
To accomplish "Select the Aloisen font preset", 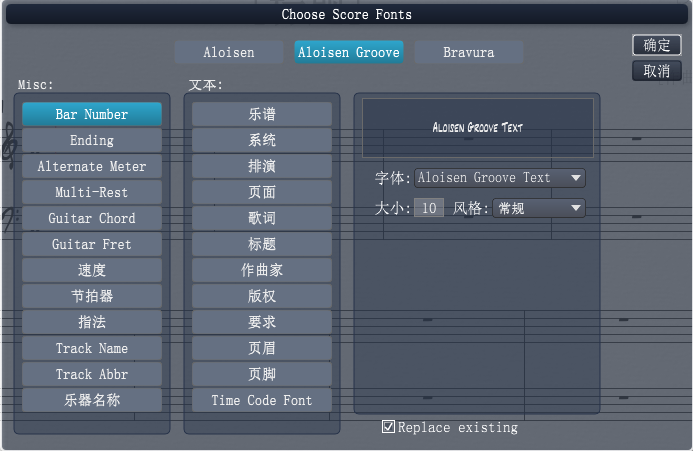I will pos(229,52).
